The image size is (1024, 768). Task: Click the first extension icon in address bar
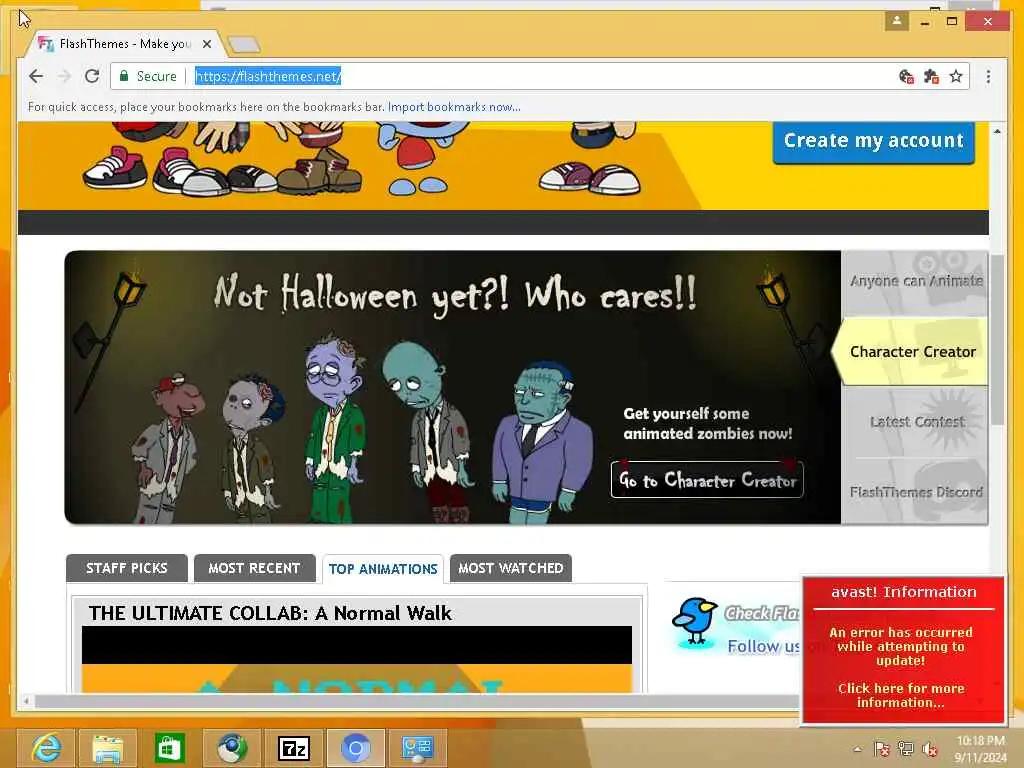[x=906, y=76]
